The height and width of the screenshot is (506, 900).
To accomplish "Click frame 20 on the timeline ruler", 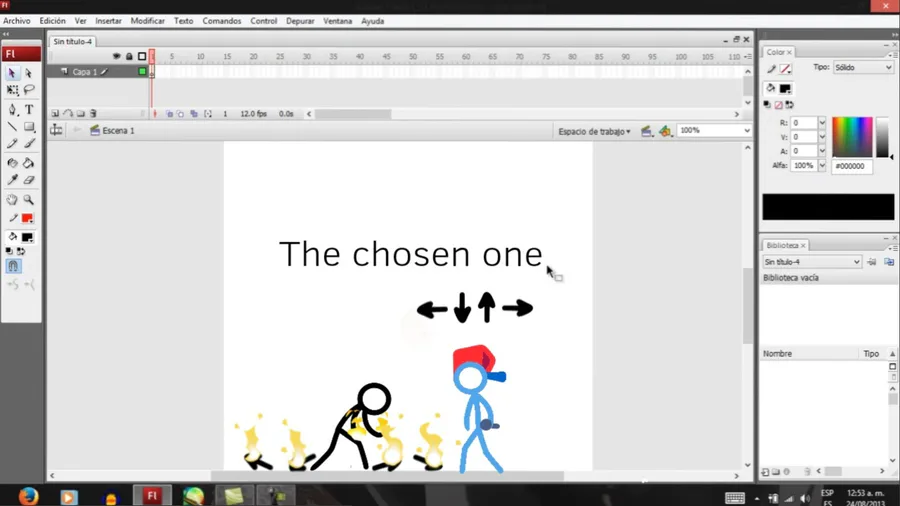I will 253,56.
